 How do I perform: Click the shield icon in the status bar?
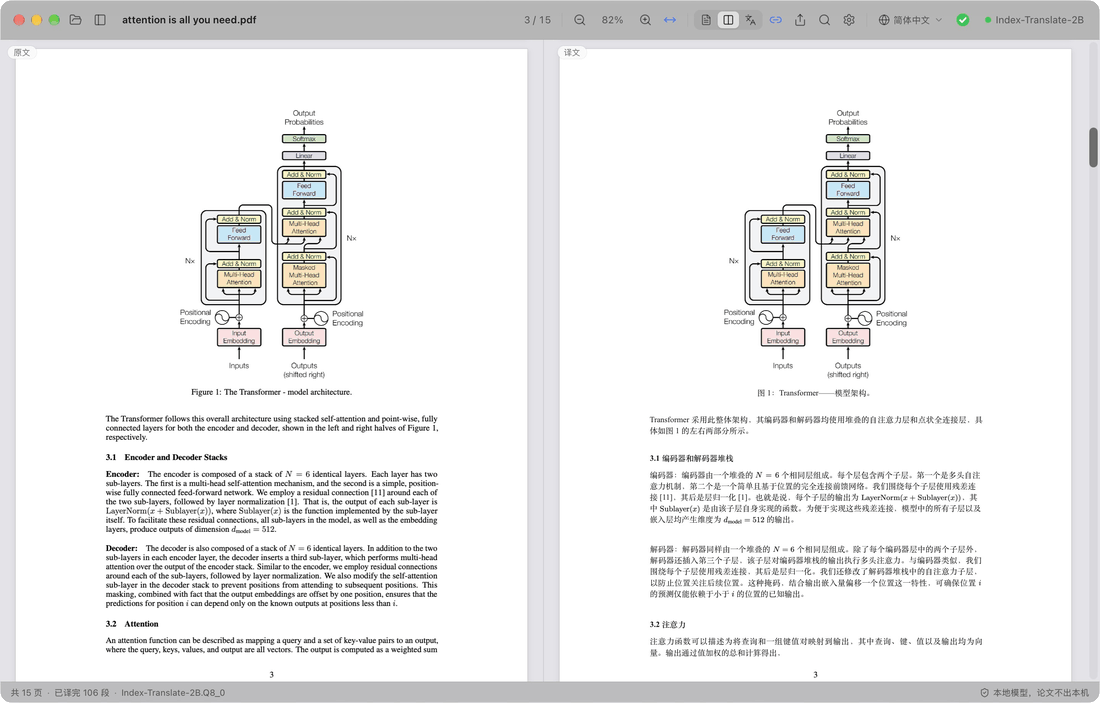(984, 692)
